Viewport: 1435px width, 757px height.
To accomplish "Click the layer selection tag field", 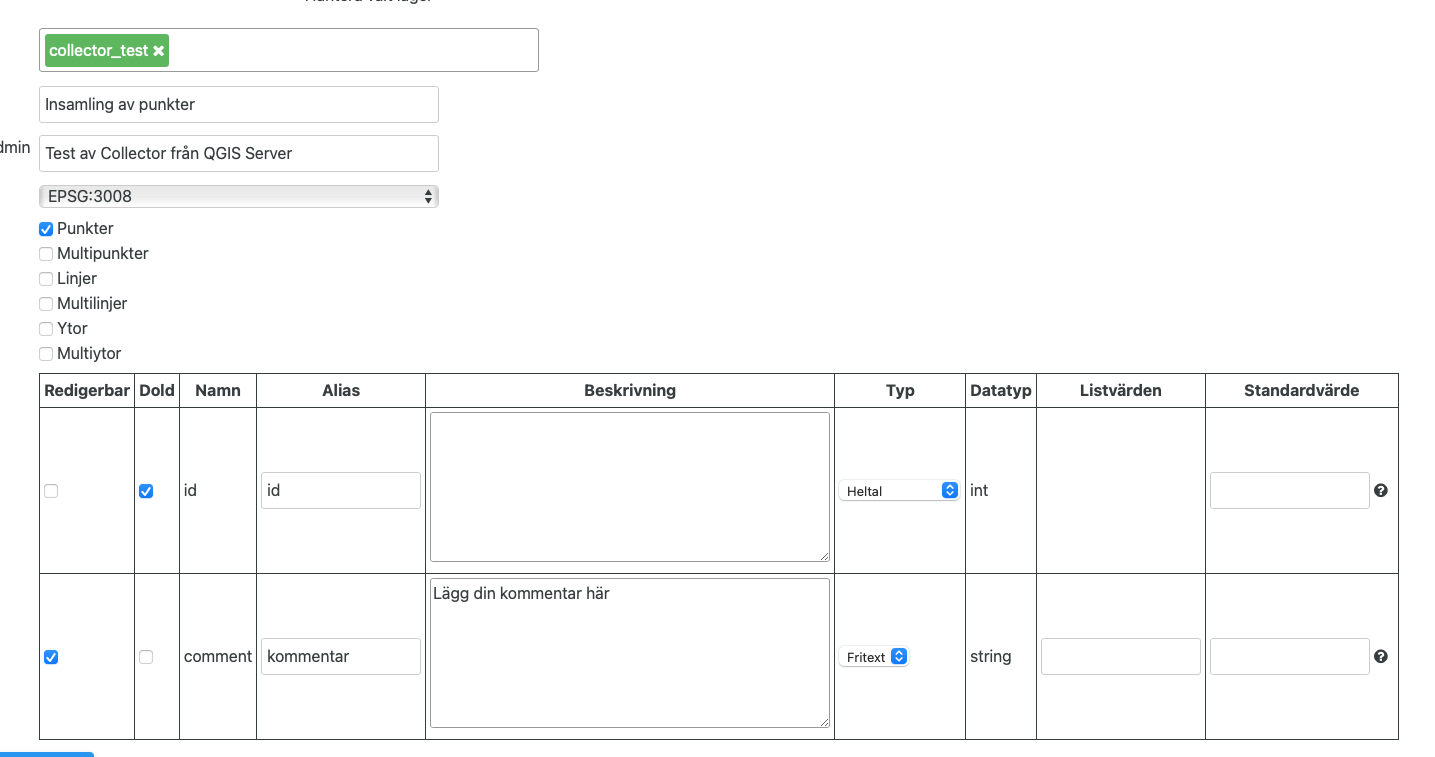I will [x=289, y=50].
